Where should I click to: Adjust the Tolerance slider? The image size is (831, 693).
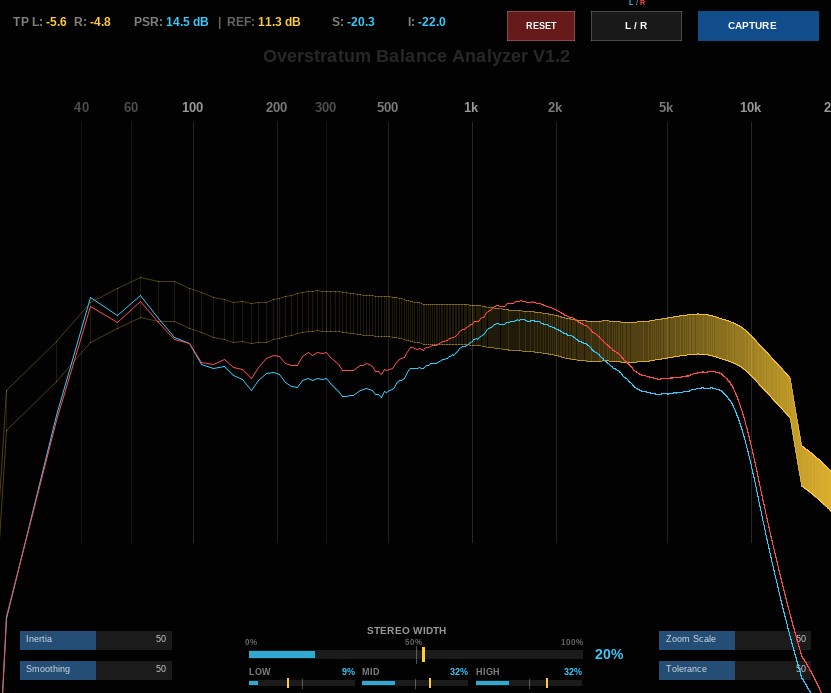pyautogui.click(x=735, y=670)
